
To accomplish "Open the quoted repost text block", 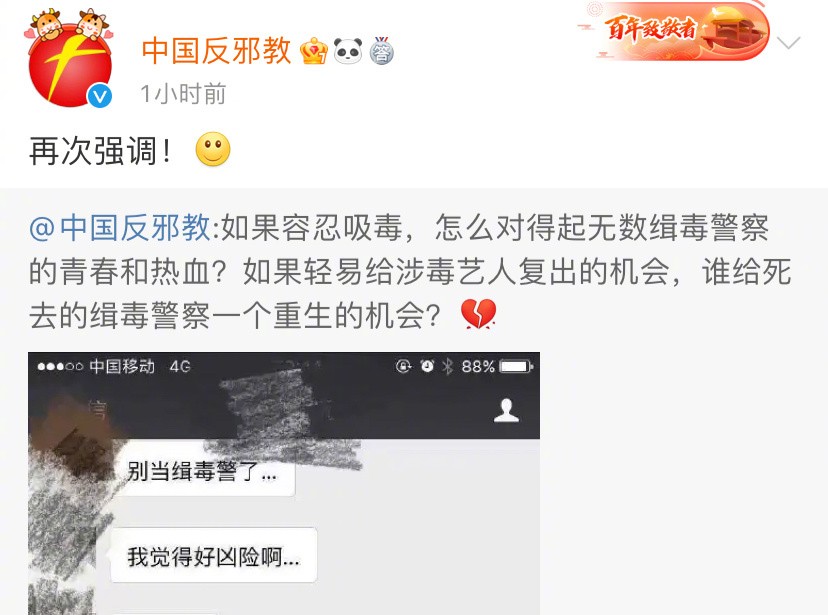I will [410, 271].
